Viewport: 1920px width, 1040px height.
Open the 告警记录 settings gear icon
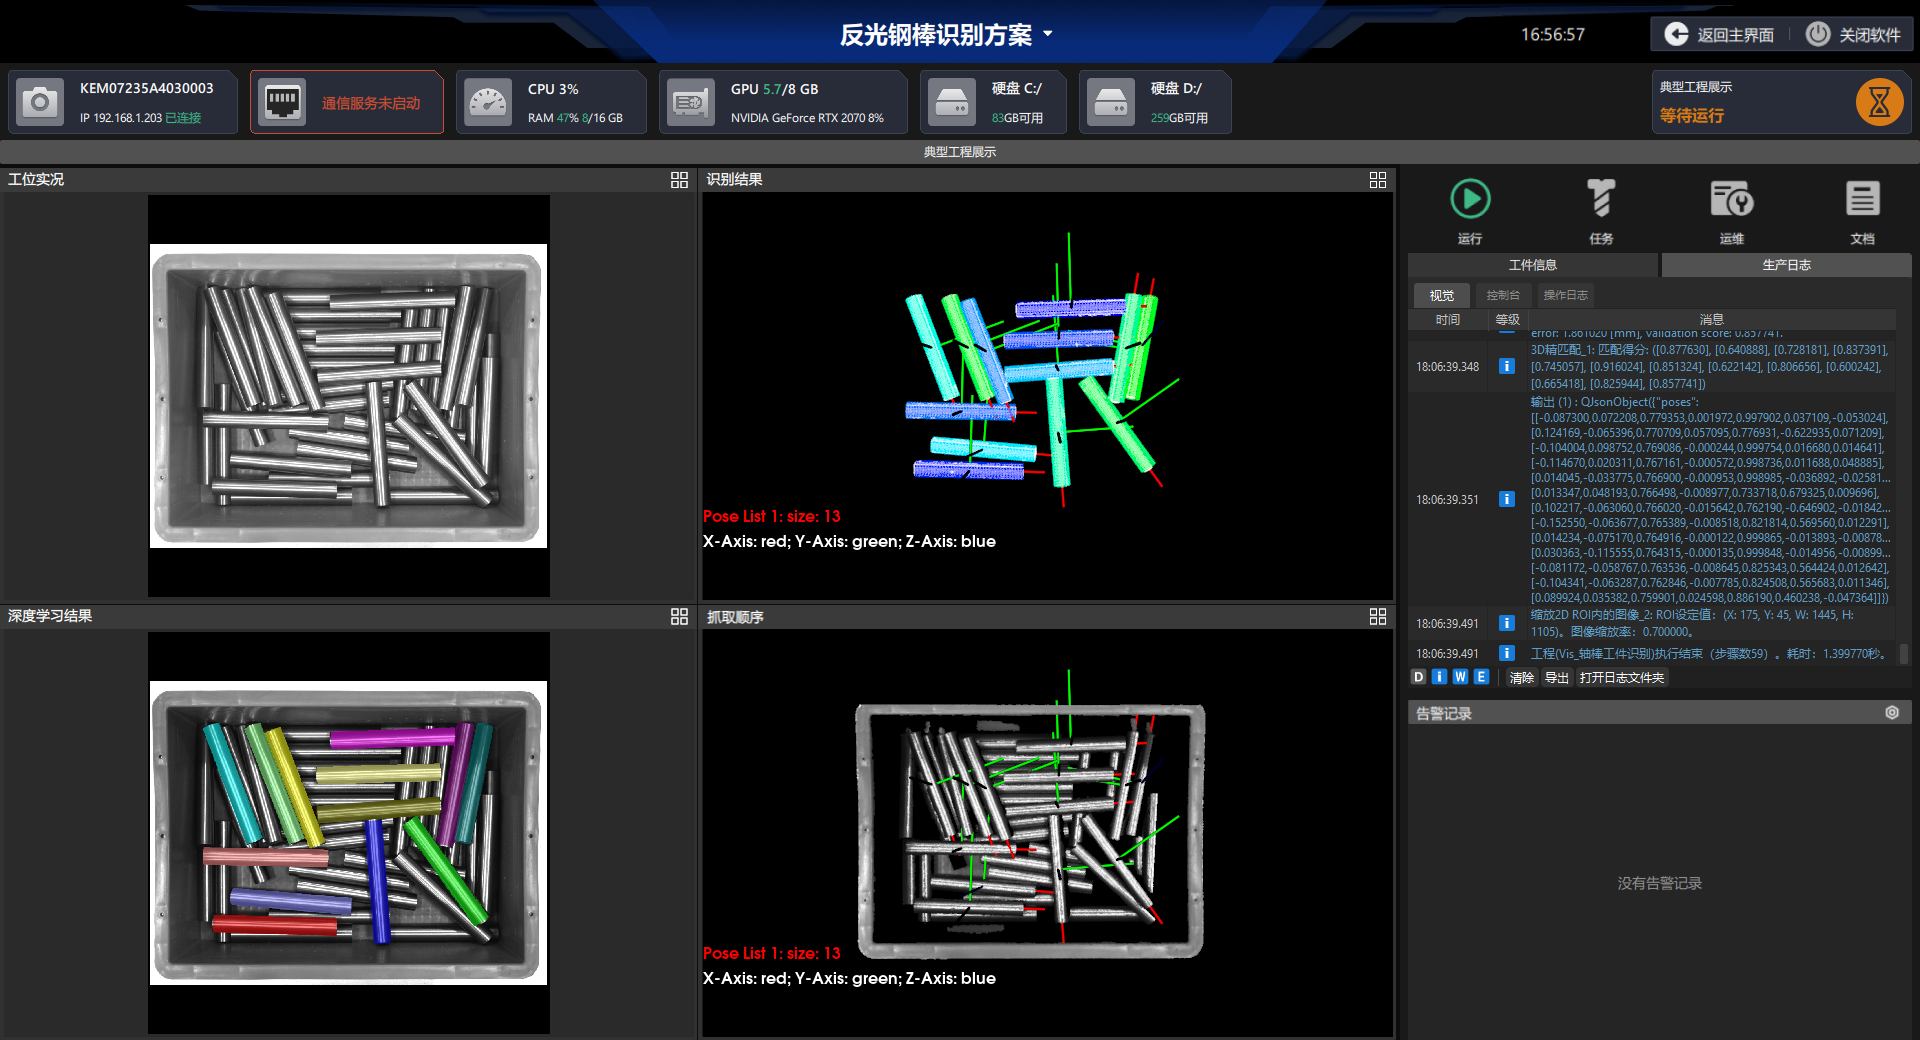pyautogui.click(x=1892, y=713)
